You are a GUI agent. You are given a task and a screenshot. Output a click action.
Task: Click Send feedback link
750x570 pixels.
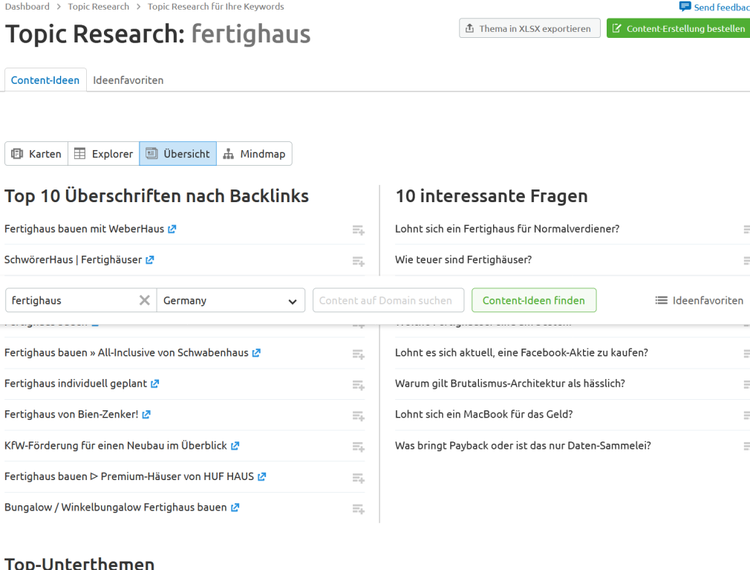[x=722, y=7]
